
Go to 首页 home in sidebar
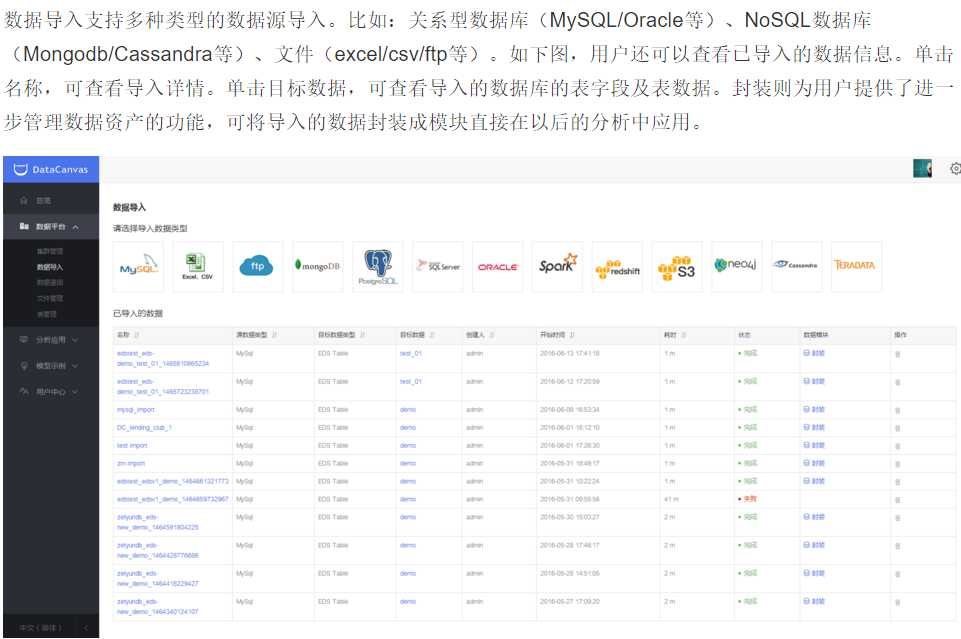coord(43,200)
